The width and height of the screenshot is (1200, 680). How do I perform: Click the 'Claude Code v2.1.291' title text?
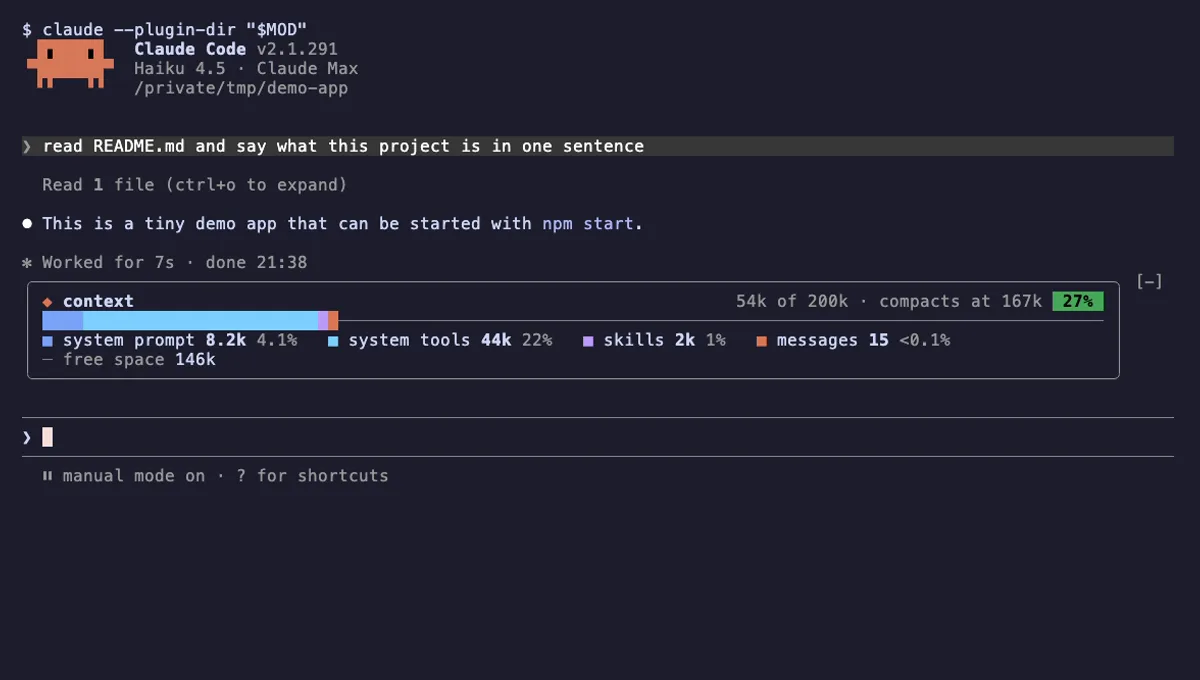pyautogui.click(x=236, y=49)
